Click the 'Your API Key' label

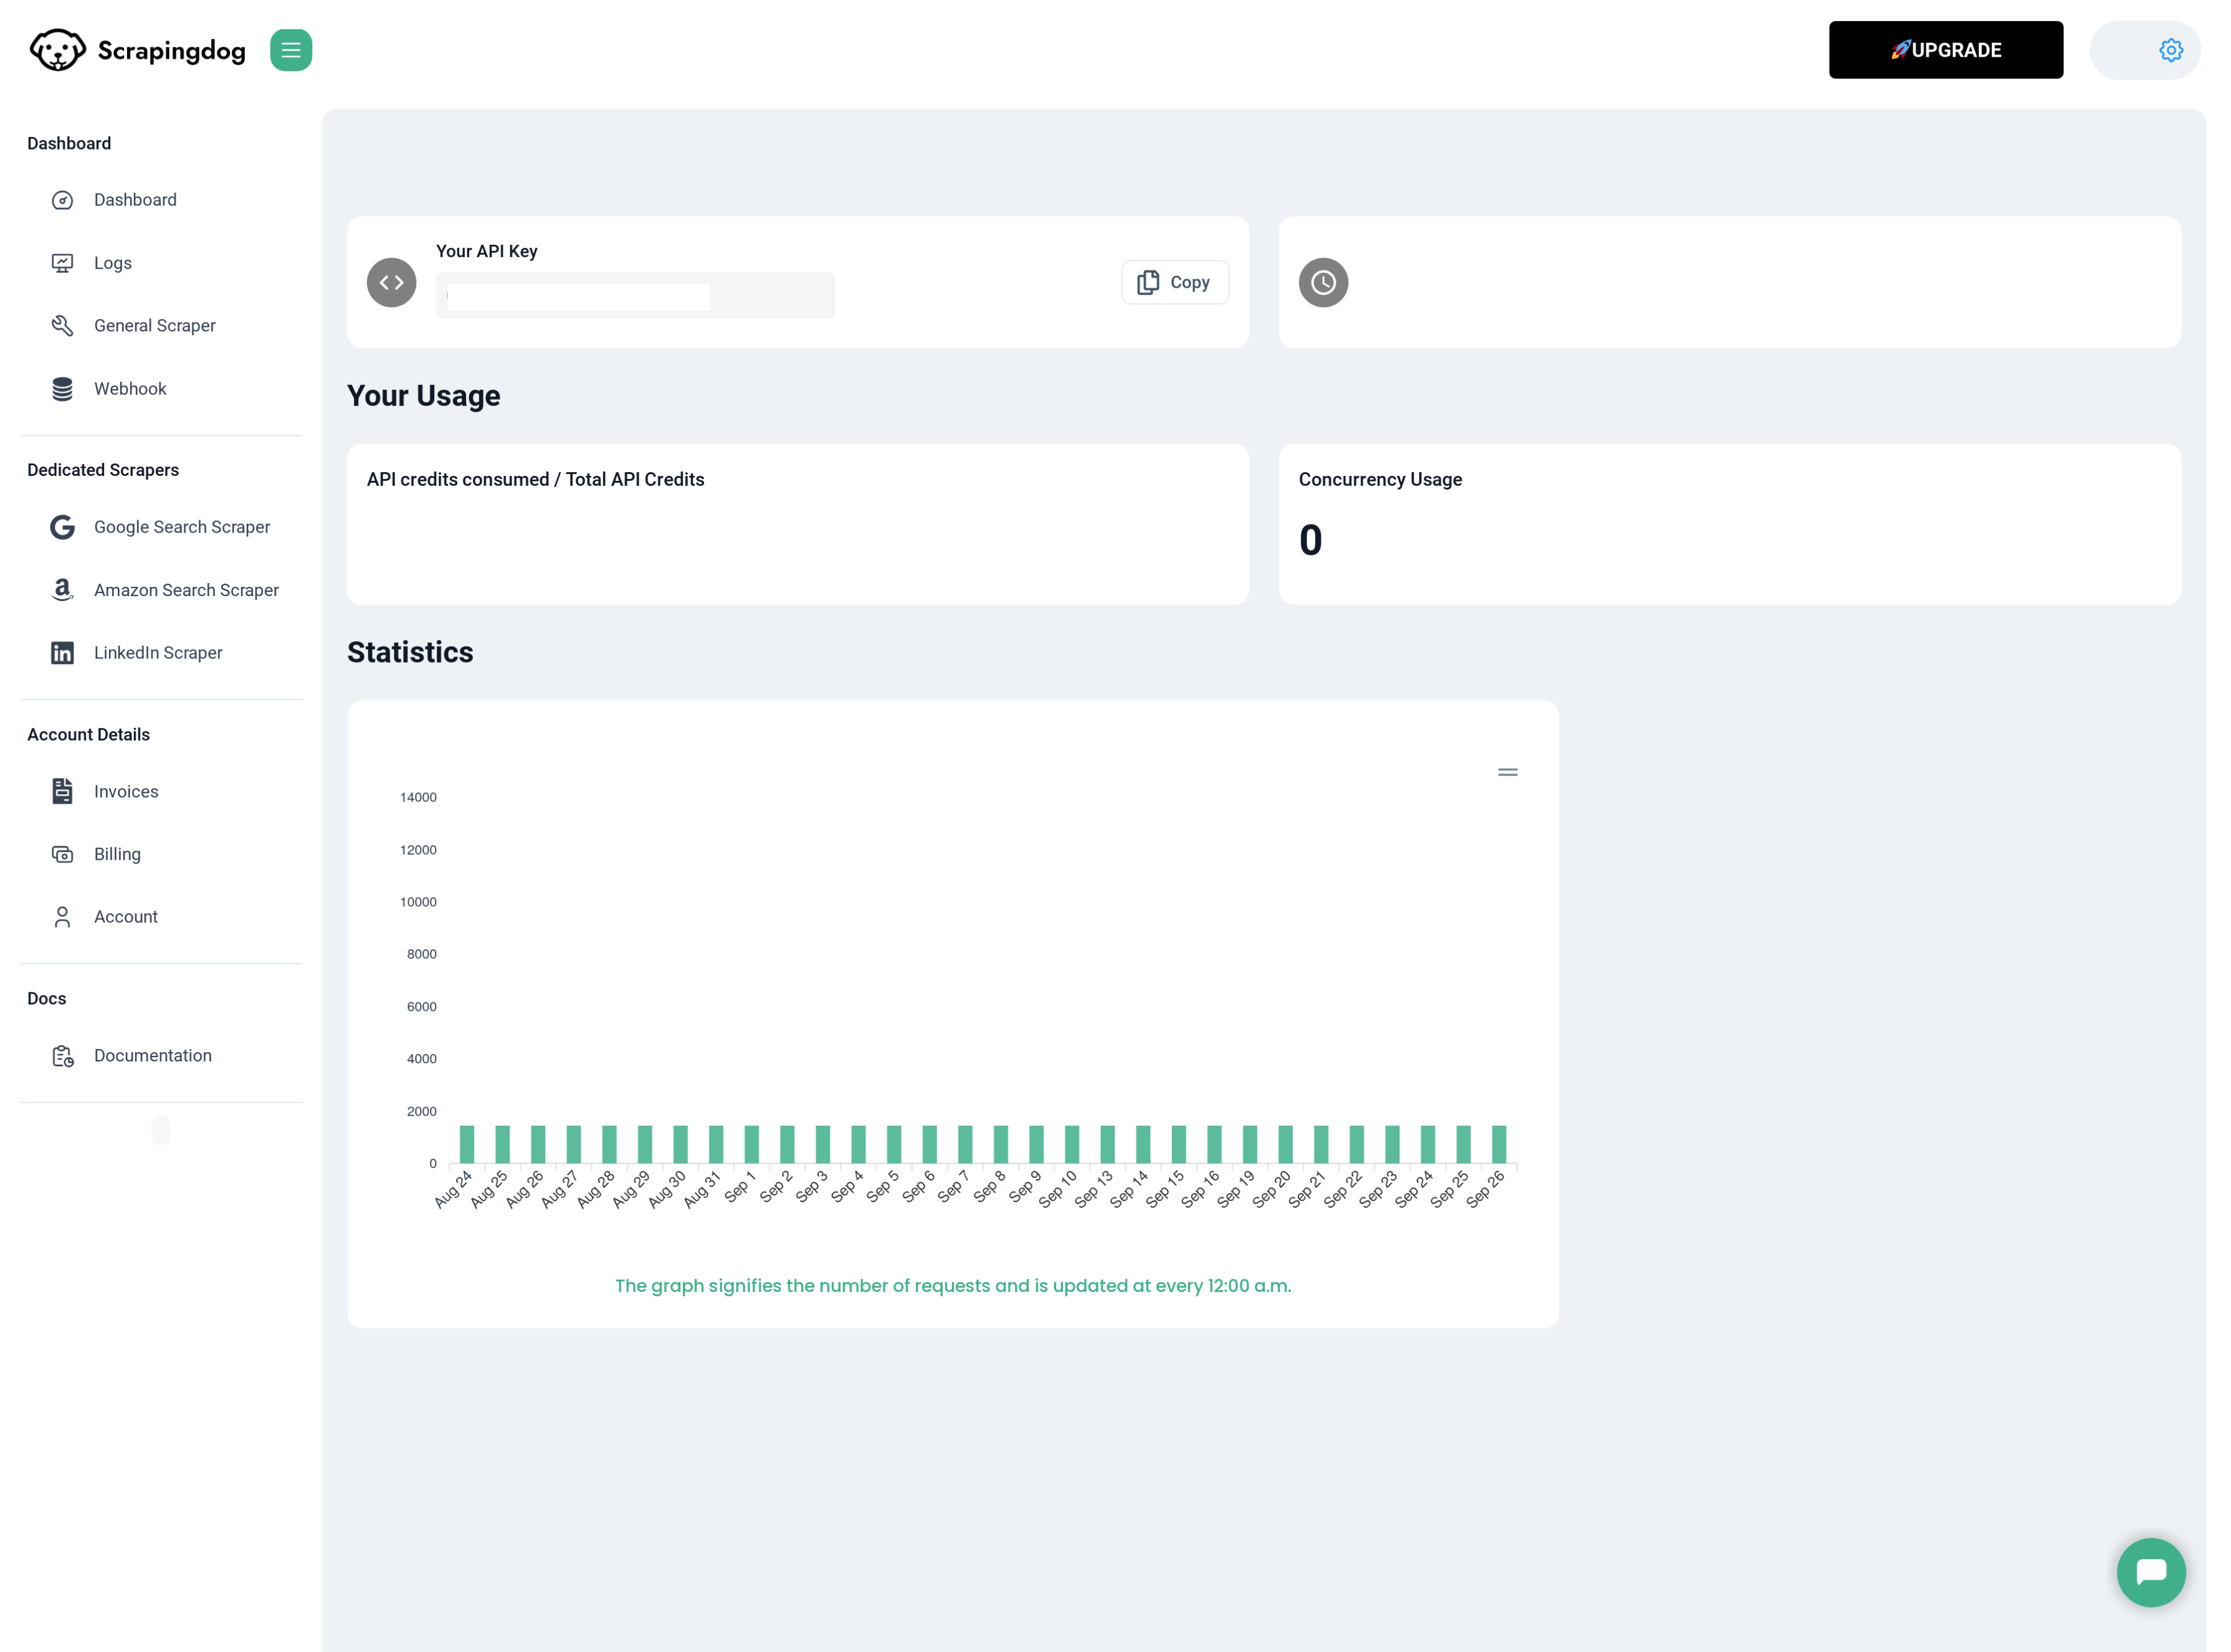[x=486, y=251]
